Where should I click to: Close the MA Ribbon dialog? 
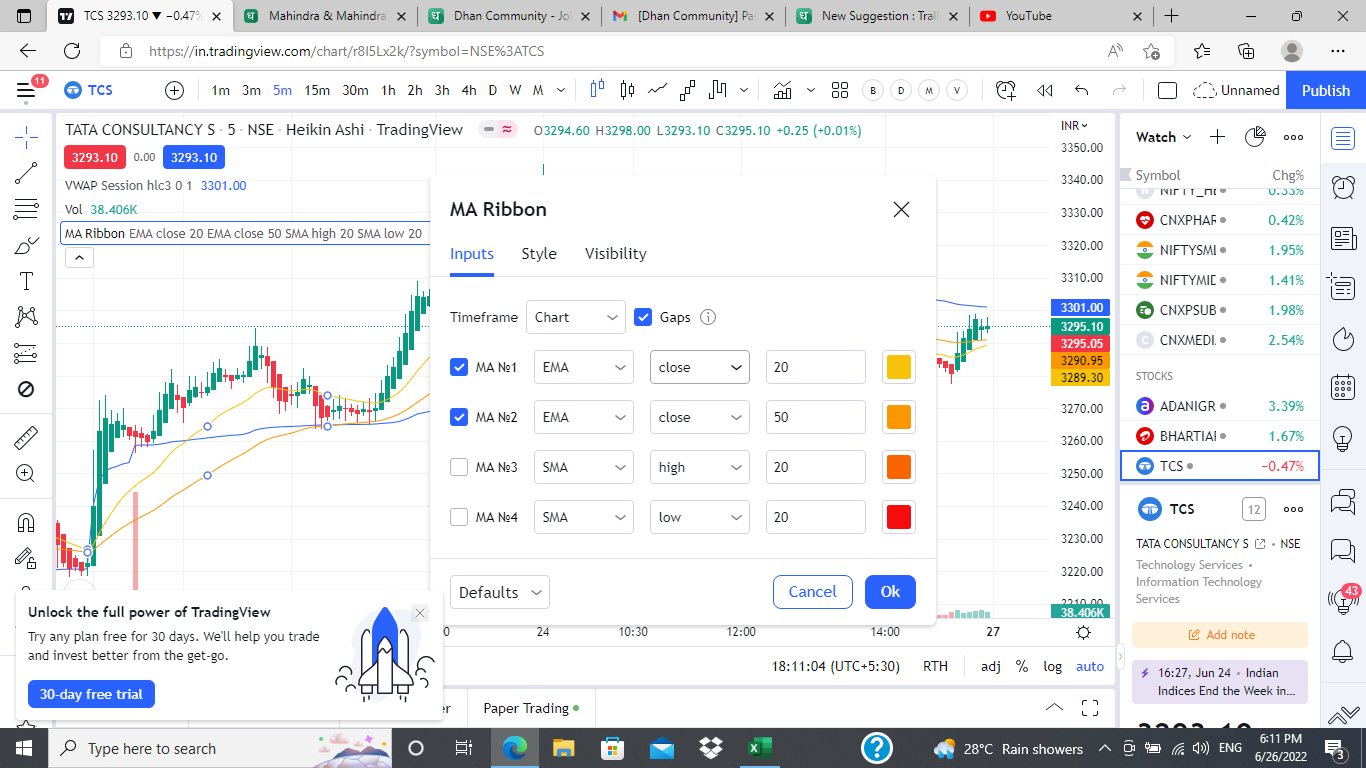pyautogui.click(x=901, y=209)
